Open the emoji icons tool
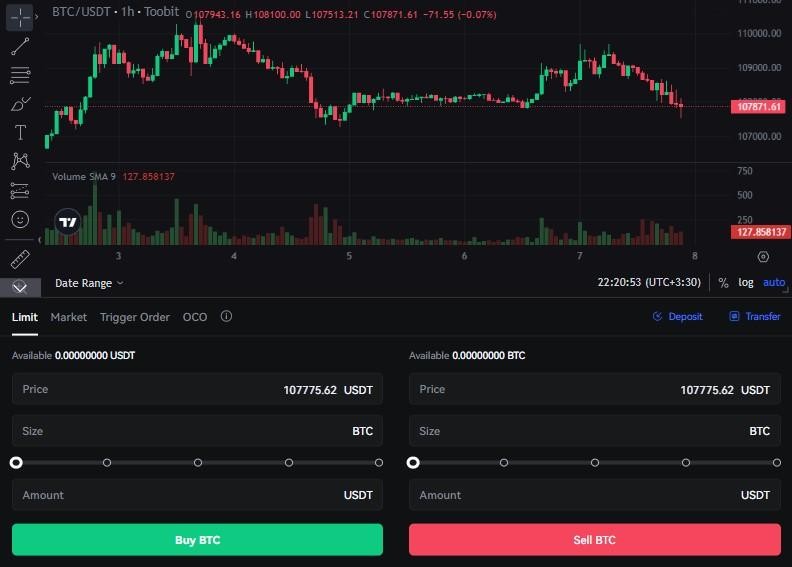Screen dimensions: 792x567 20,219
